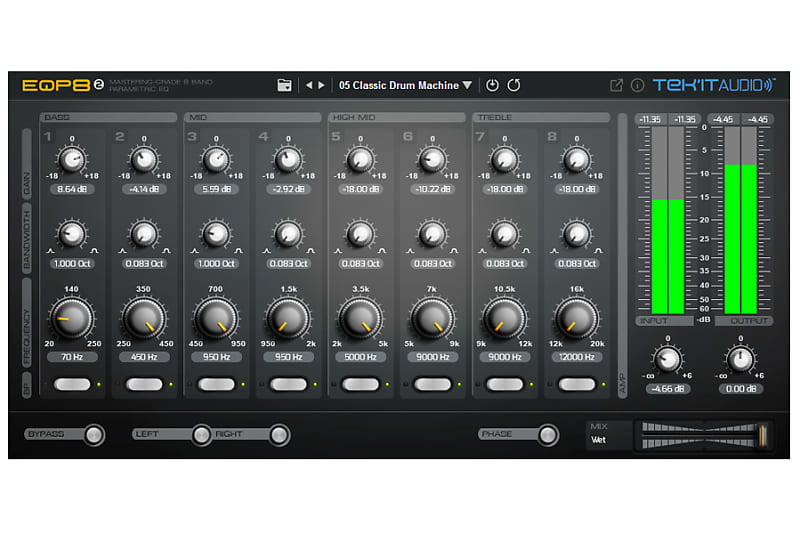Click band 3 gain knob
800x534 pixels.
point(216,160)
